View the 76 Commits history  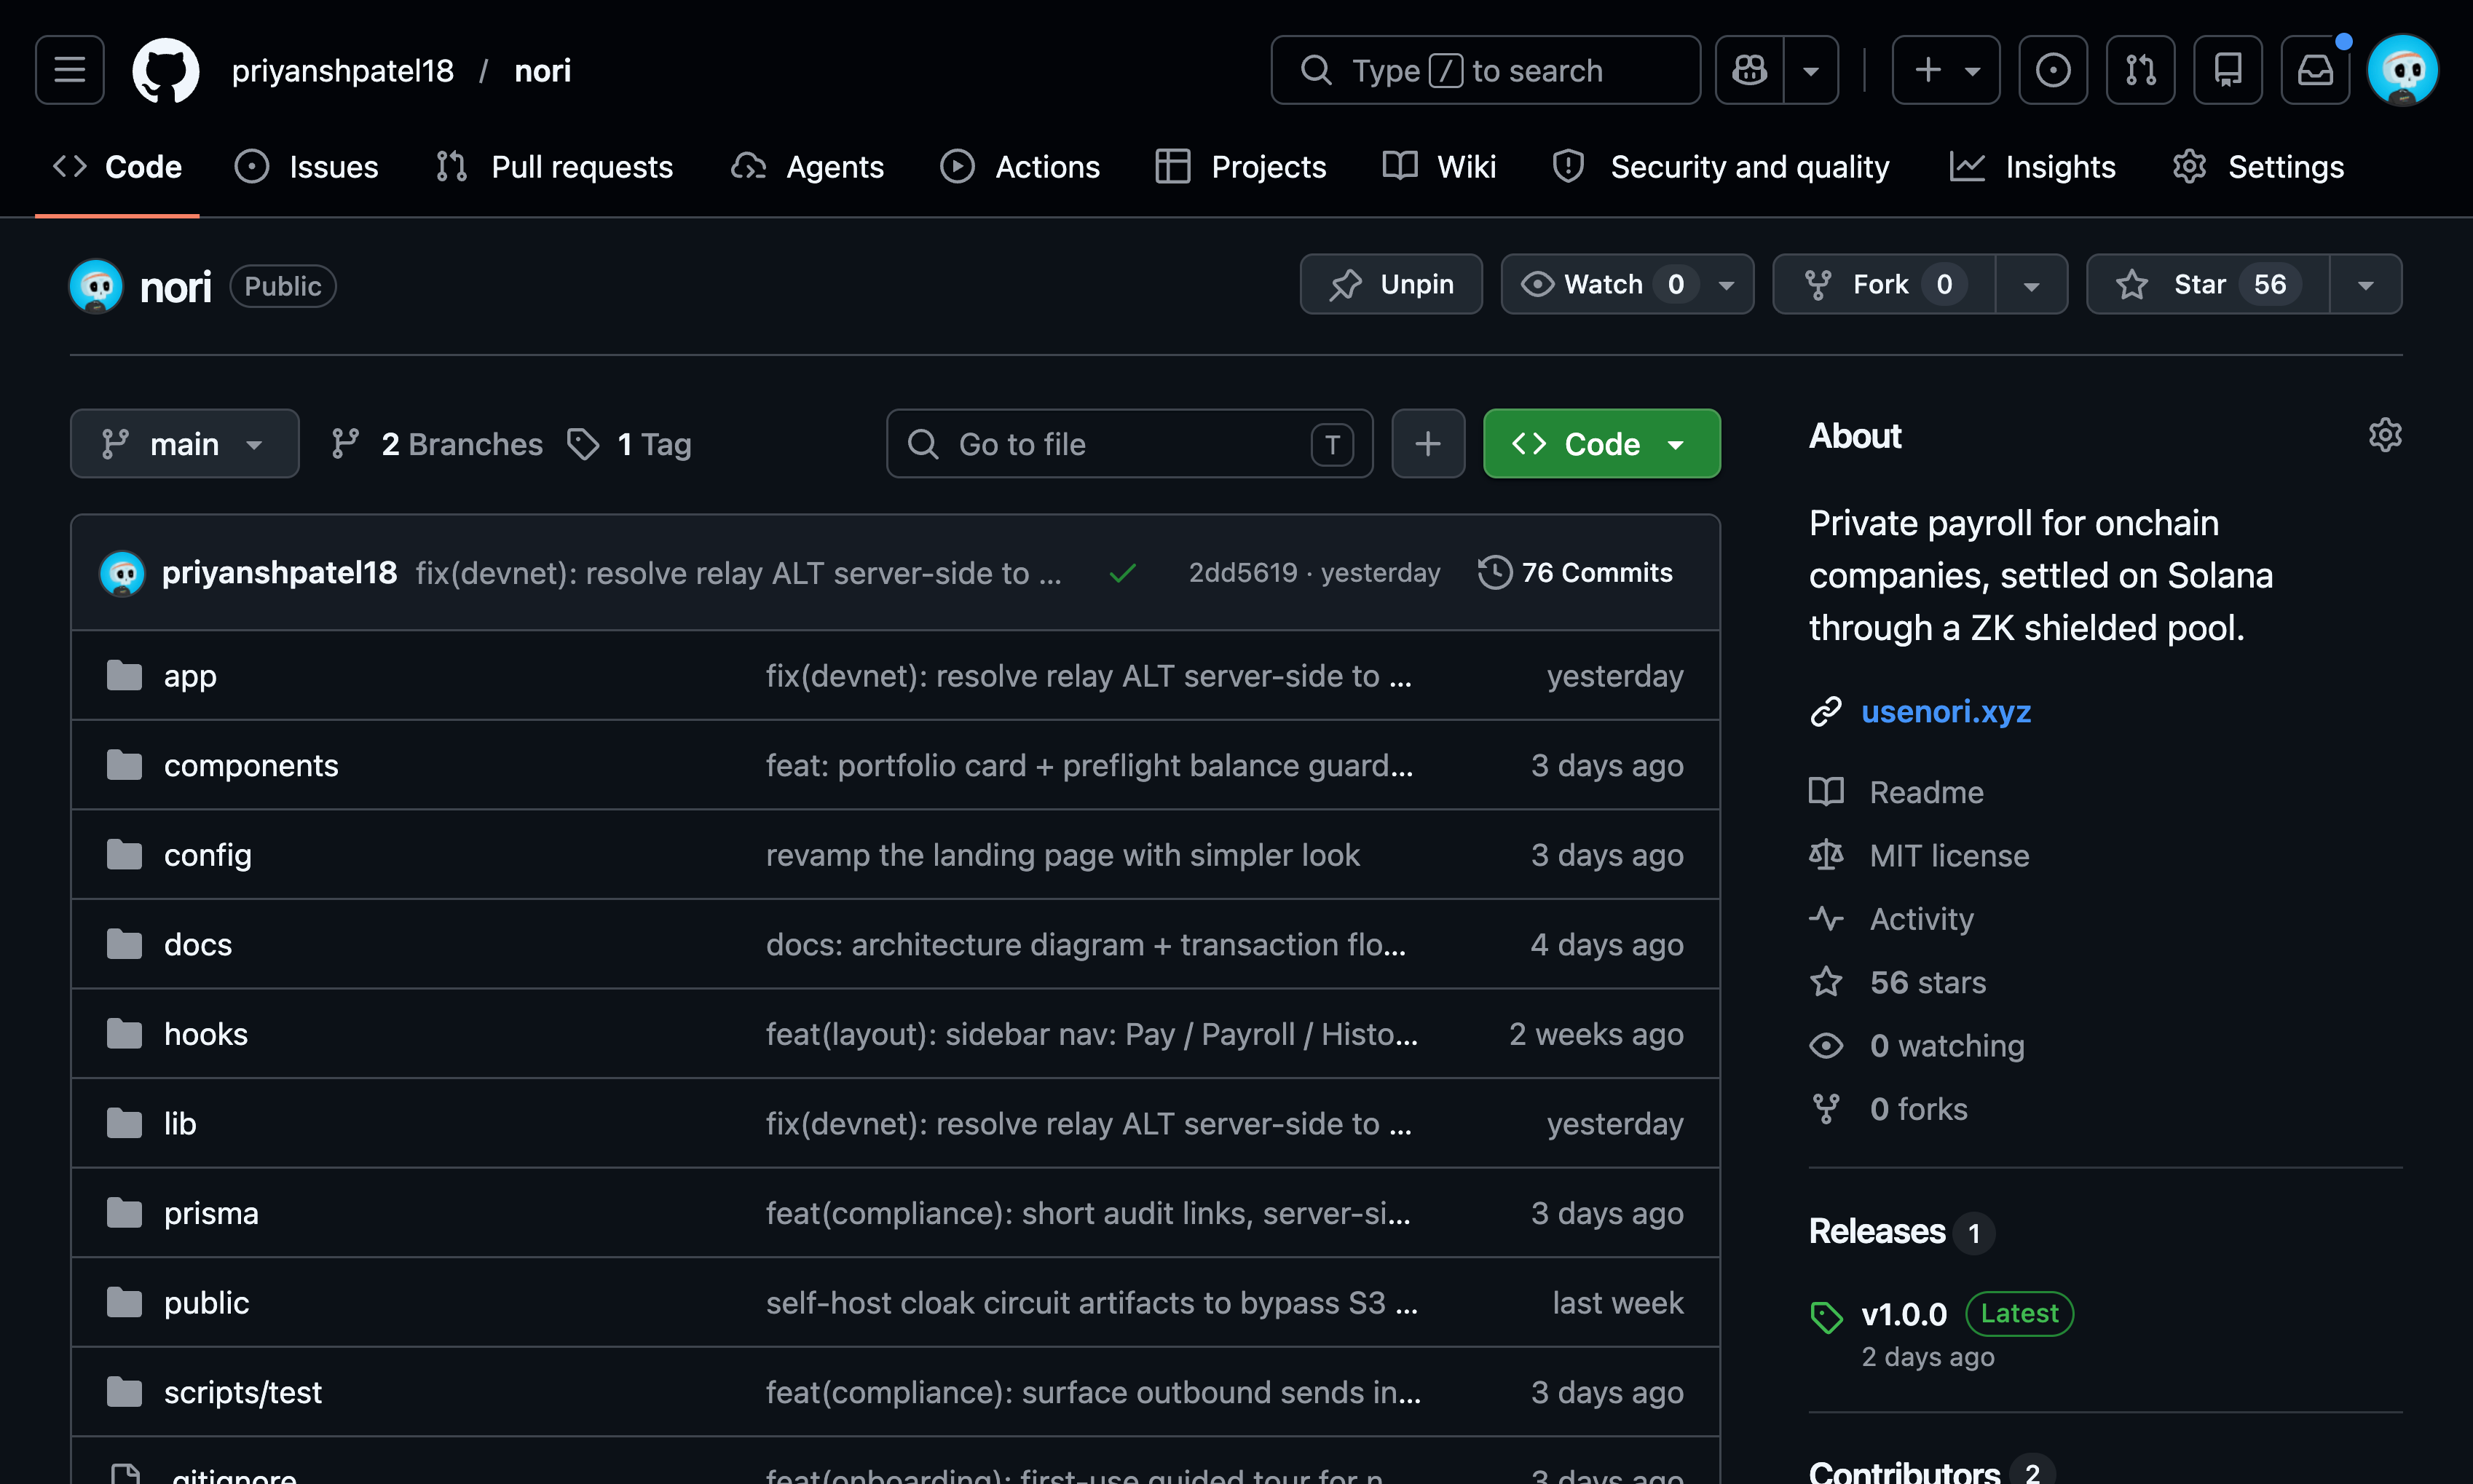(1575, 573)
